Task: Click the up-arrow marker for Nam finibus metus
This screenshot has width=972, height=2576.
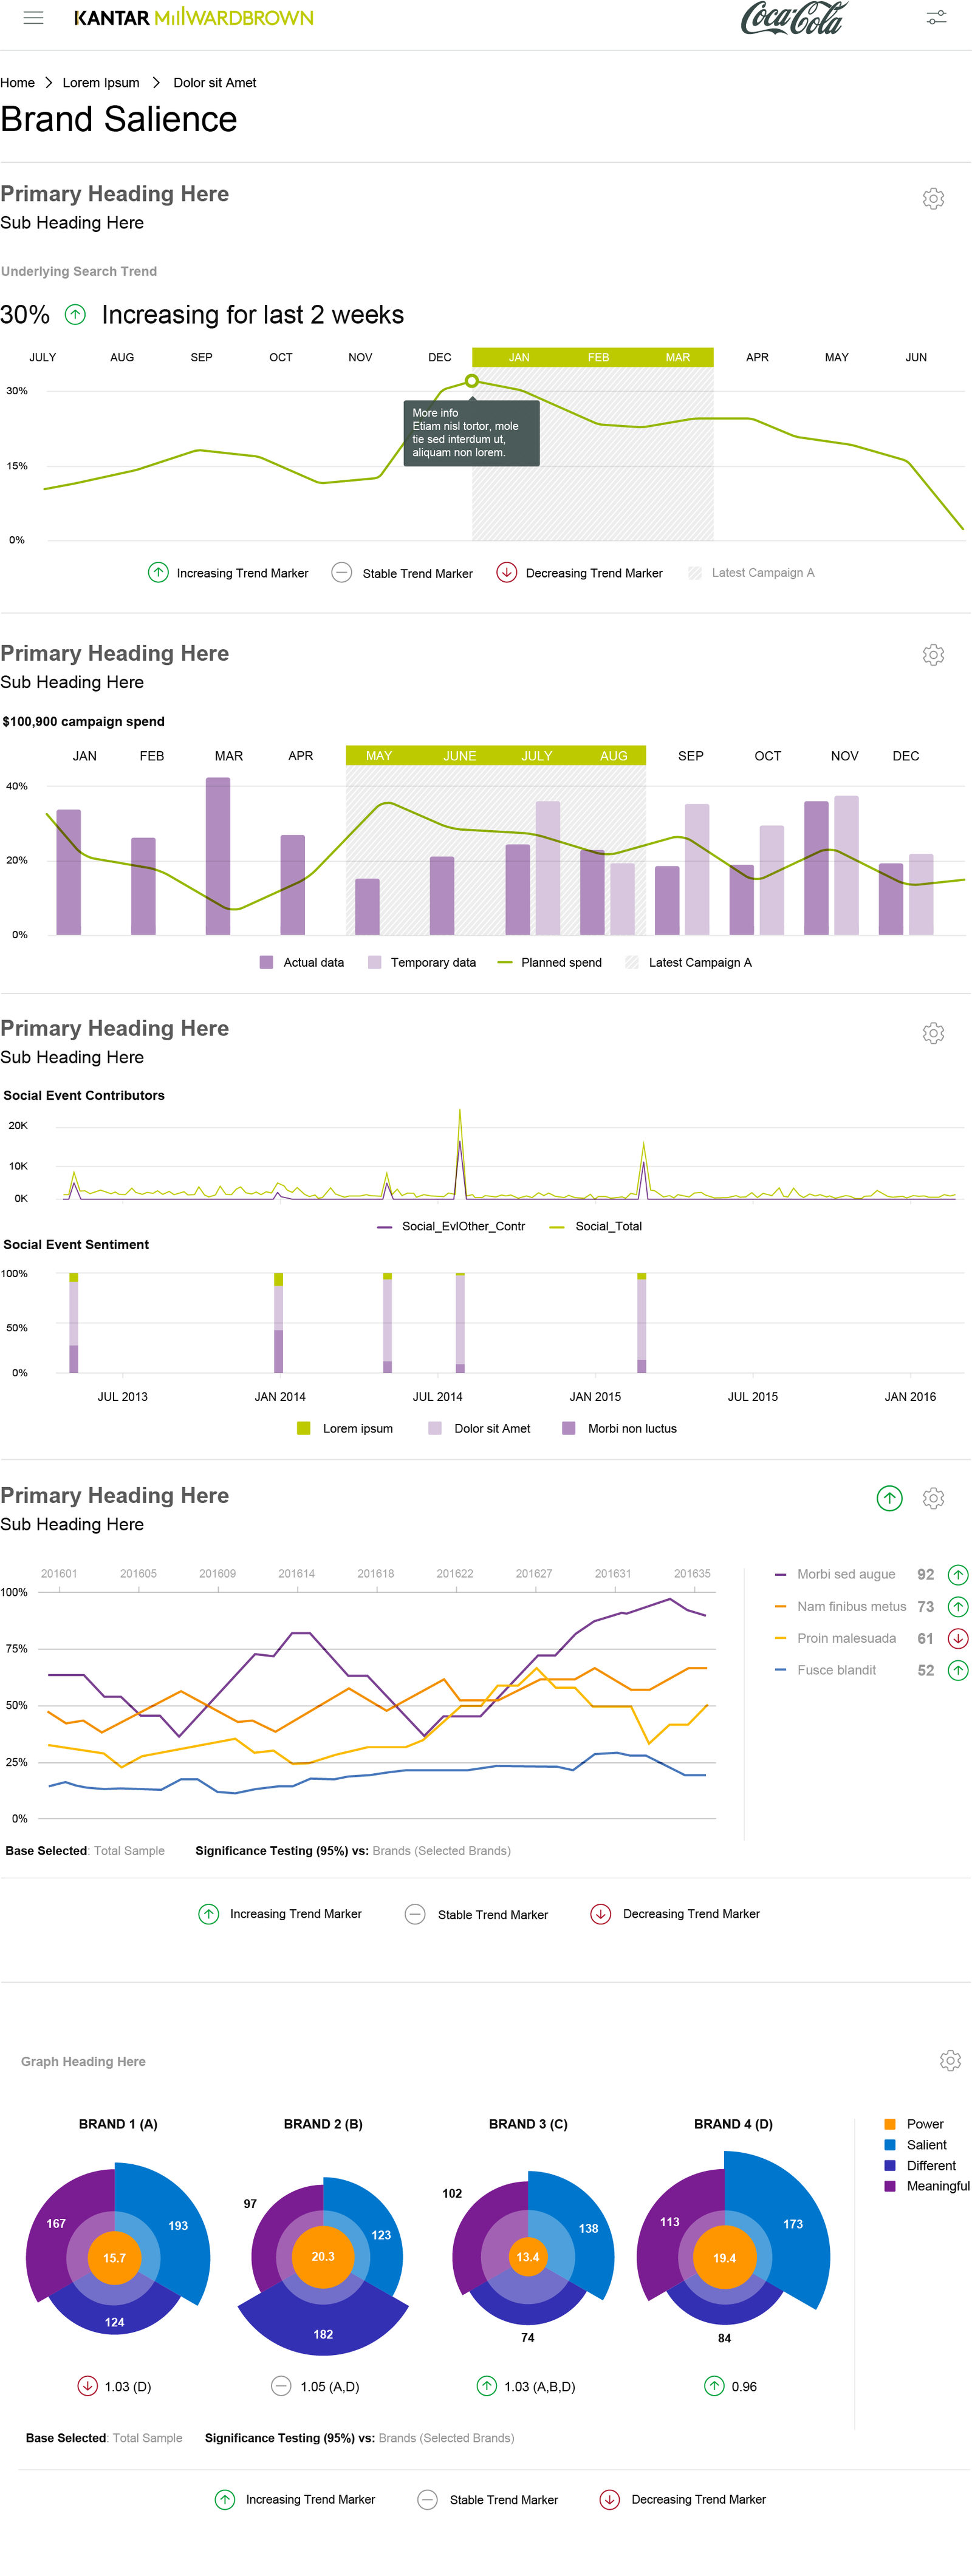Action: pyautogui.click(x=957, y=1606)
